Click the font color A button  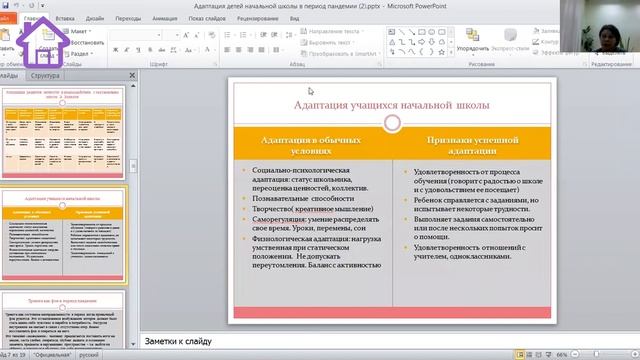pyautogui.click(x=207, y=50)
